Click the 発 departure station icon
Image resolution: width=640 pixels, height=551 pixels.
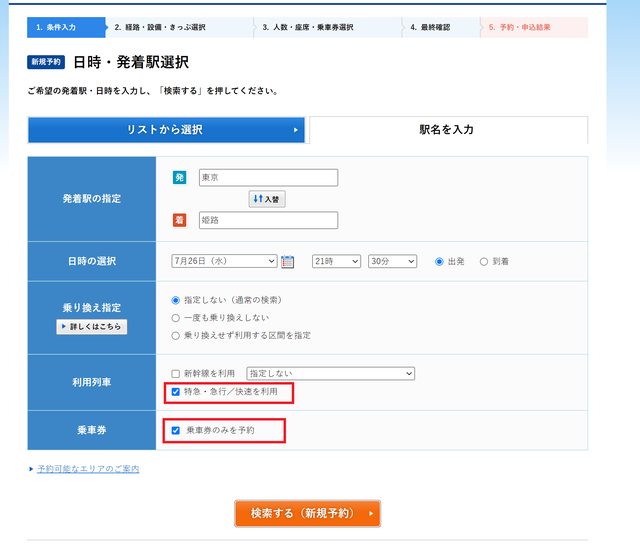coord(180,178)
